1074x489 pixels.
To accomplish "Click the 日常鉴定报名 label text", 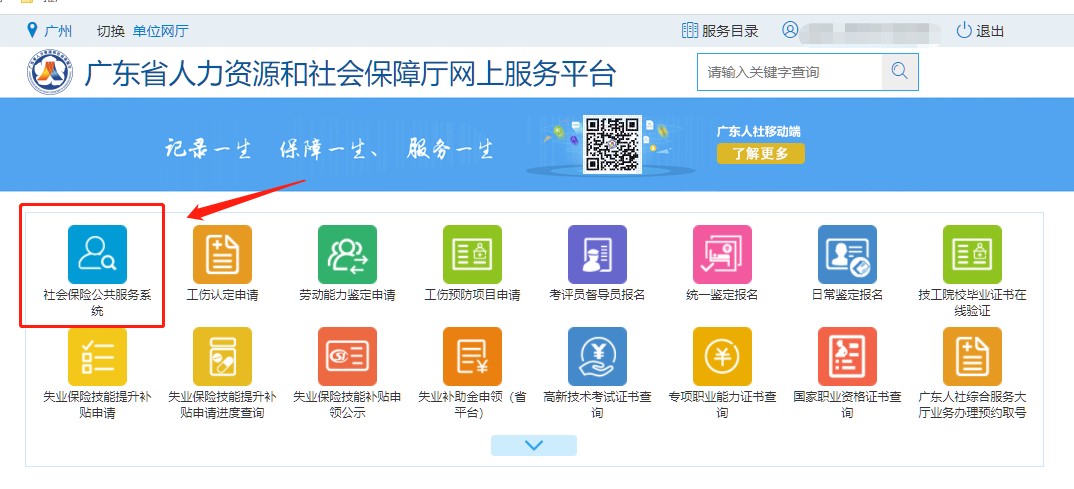I will [x=847, y=295].
